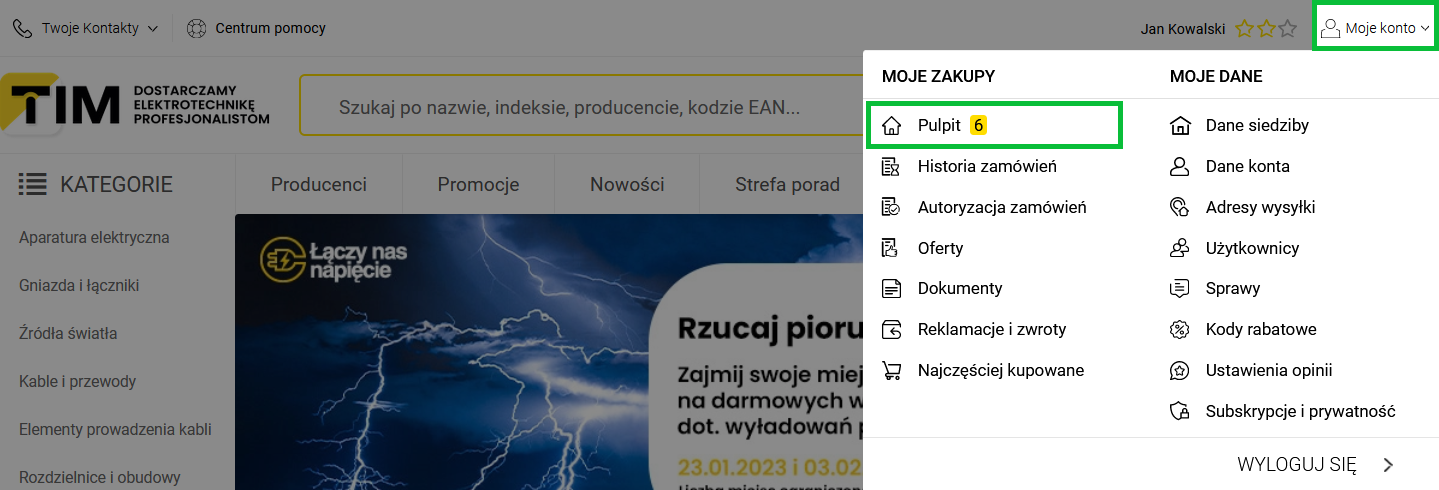The height and width of the screenshot is (490, 1439).
Task: Click the user icon next to Moje konto
Action: click(x=1330, y=28)
